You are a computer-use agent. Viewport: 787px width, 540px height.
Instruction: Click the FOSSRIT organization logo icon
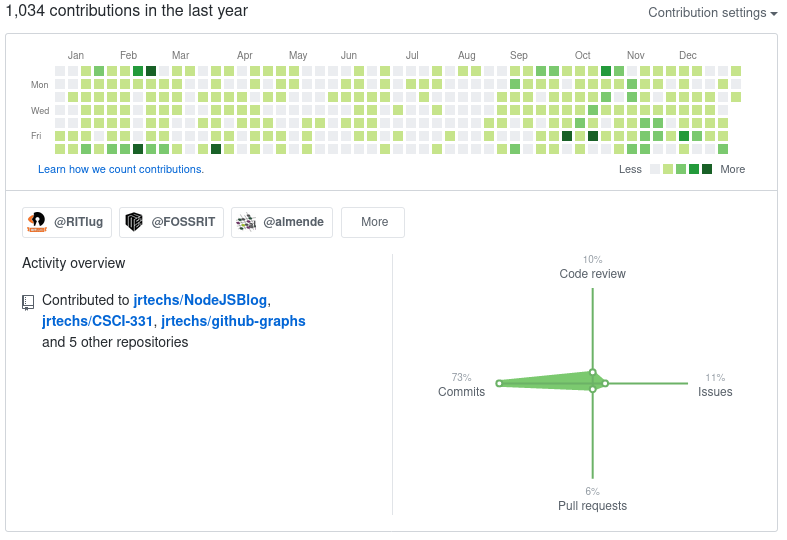pyautogui.click(x=135, y=222)
